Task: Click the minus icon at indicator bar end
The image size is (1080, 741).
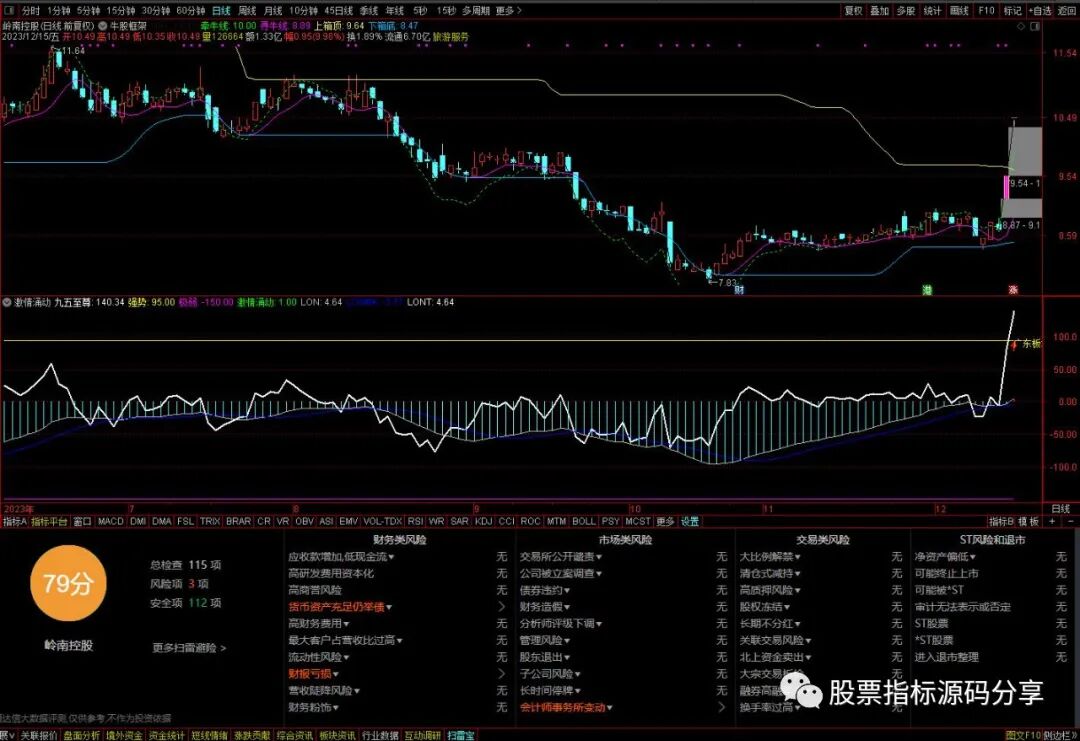Action: tap(1070, 522)
